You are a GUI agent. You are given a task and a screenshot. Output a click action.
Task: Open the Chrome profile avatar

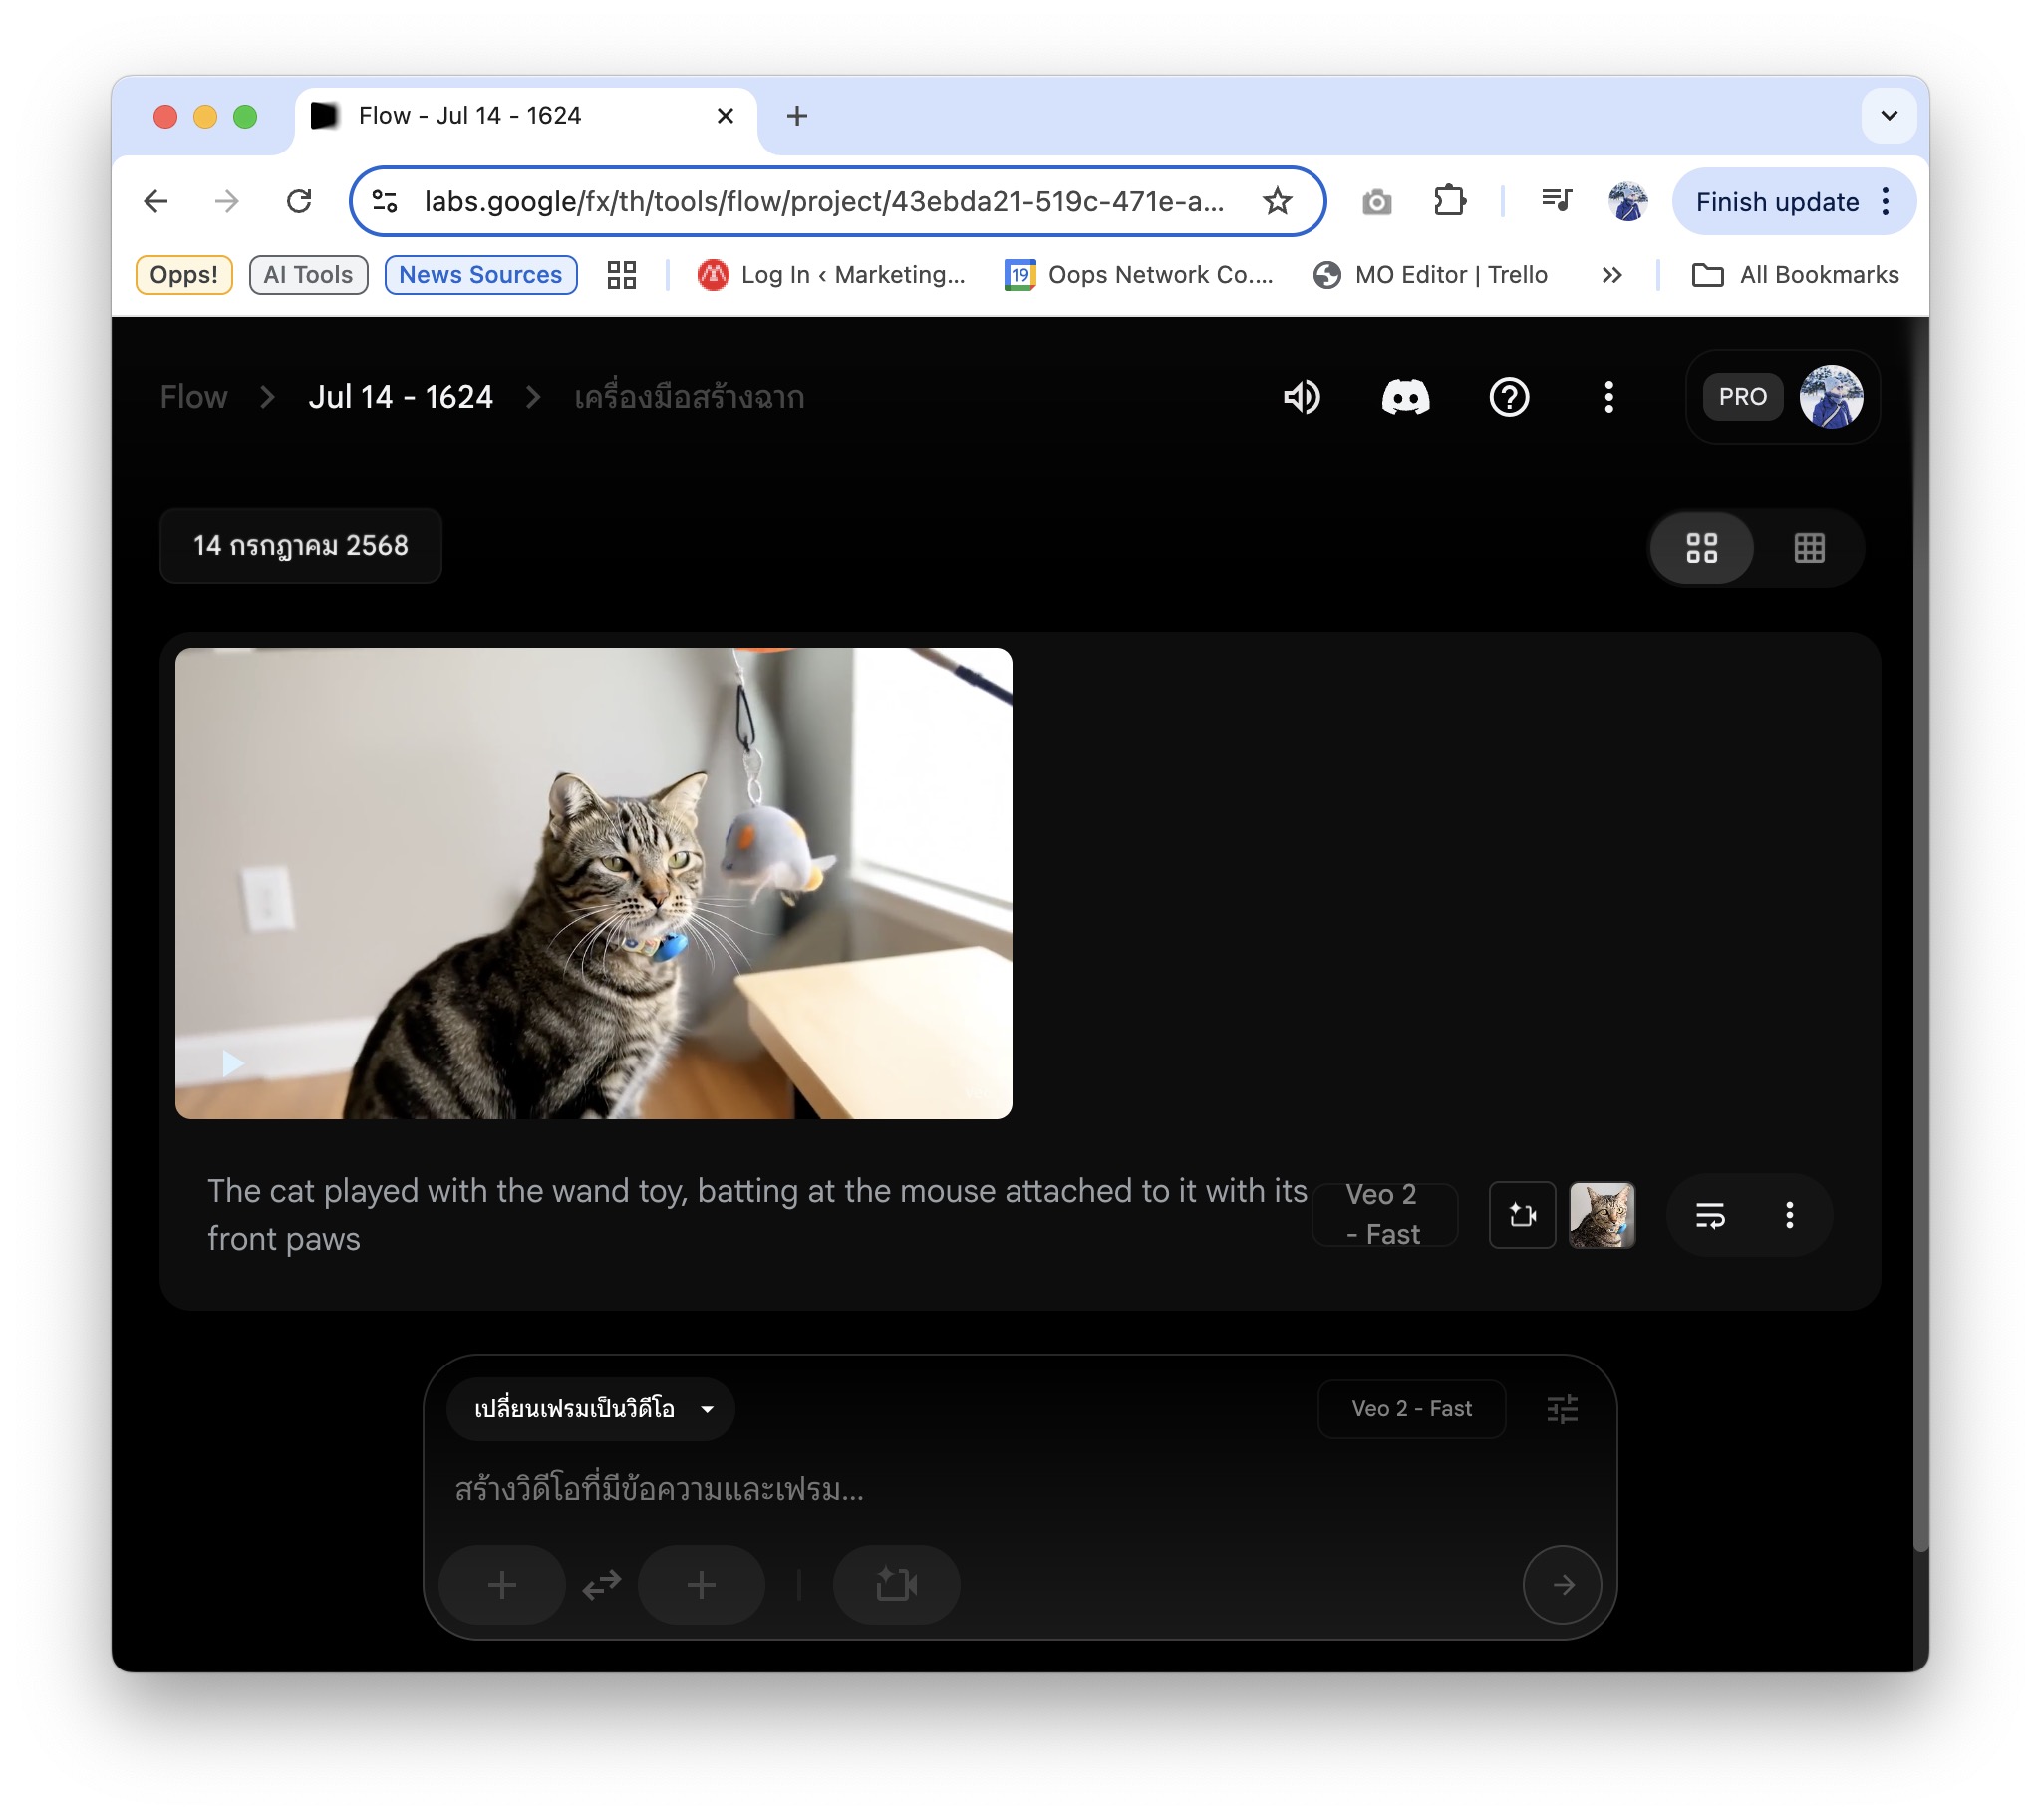pyautogui.click(x=1627, y=202)
